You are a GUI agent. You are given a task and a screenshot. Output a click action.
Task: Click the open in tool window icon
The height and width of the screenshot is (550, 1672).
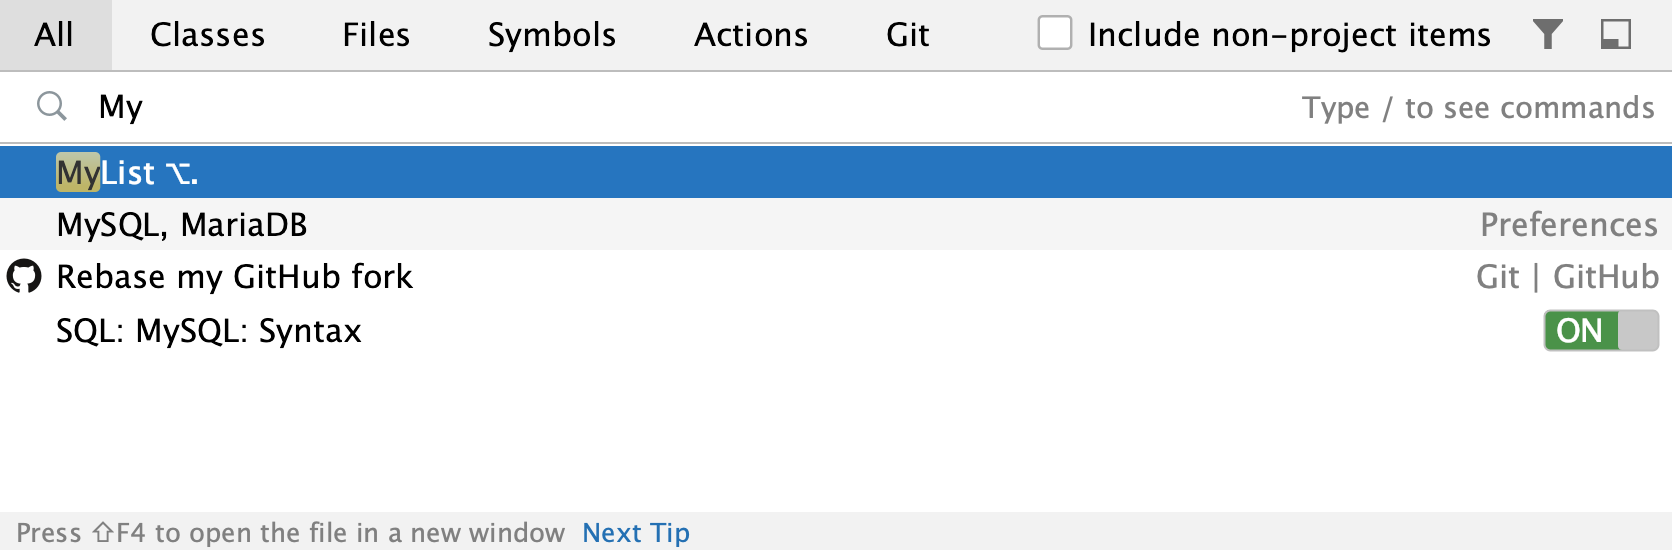1615,35
